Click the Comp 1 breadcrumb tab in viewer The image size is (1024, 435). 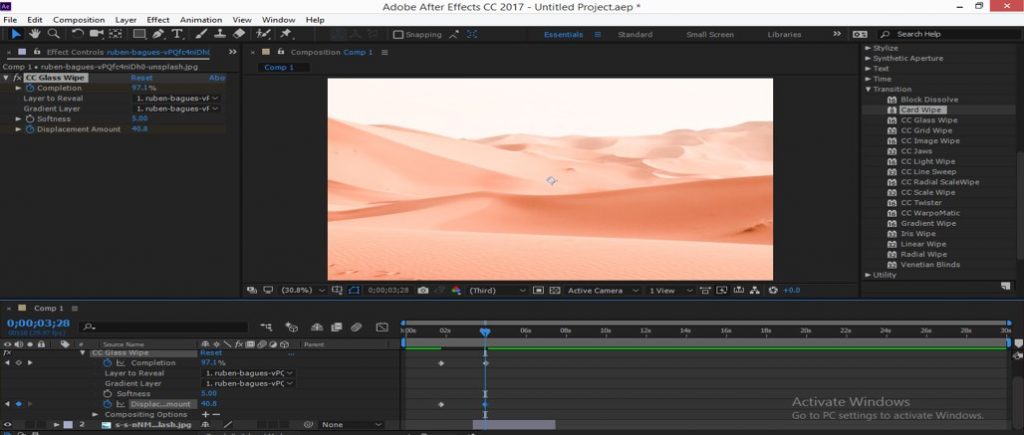click(279, 67)
